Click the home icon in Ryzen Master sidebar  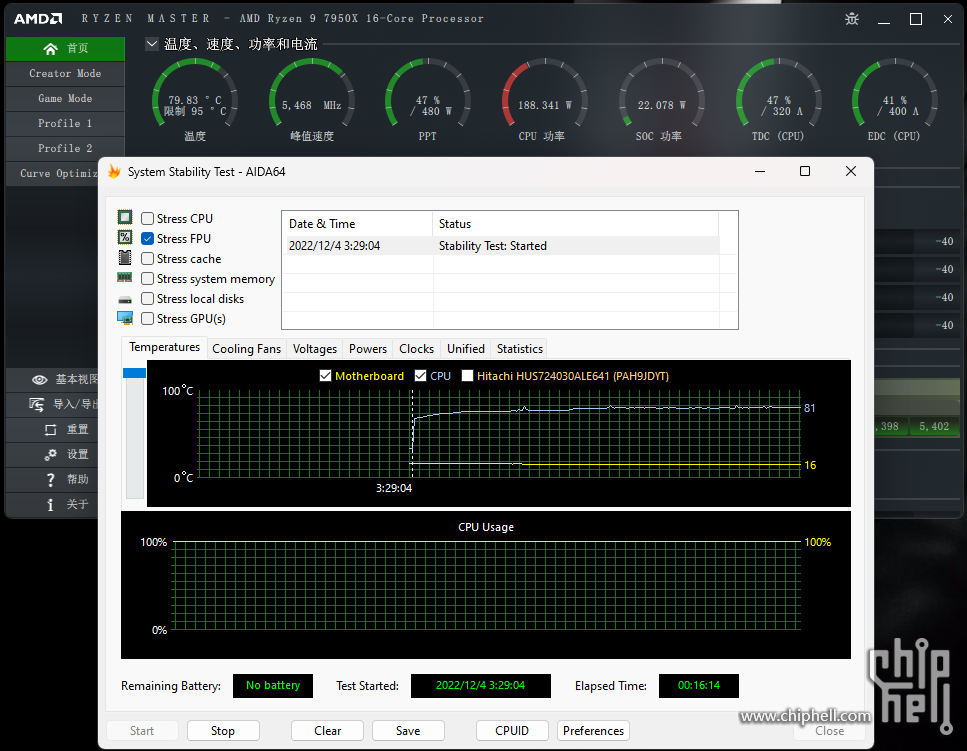tap(51, 49)
